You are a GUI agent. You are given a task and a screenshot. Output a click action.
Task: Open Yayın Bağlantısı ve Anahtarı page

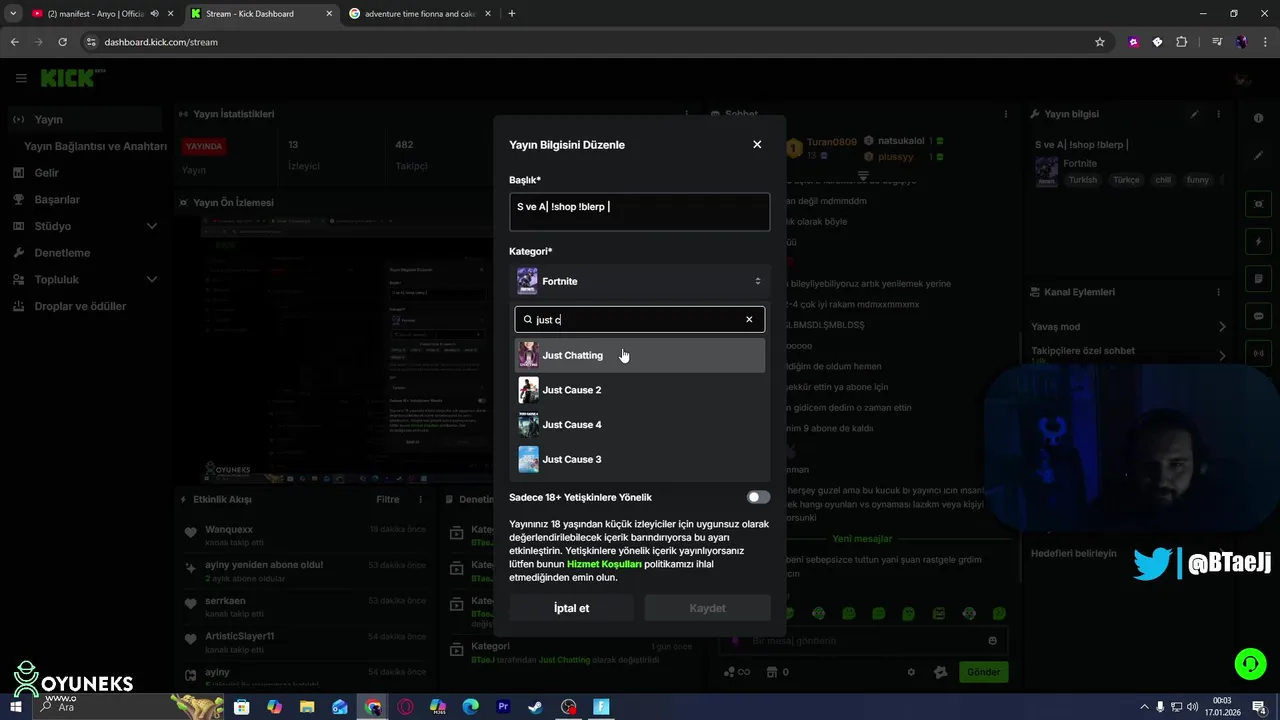95,146
